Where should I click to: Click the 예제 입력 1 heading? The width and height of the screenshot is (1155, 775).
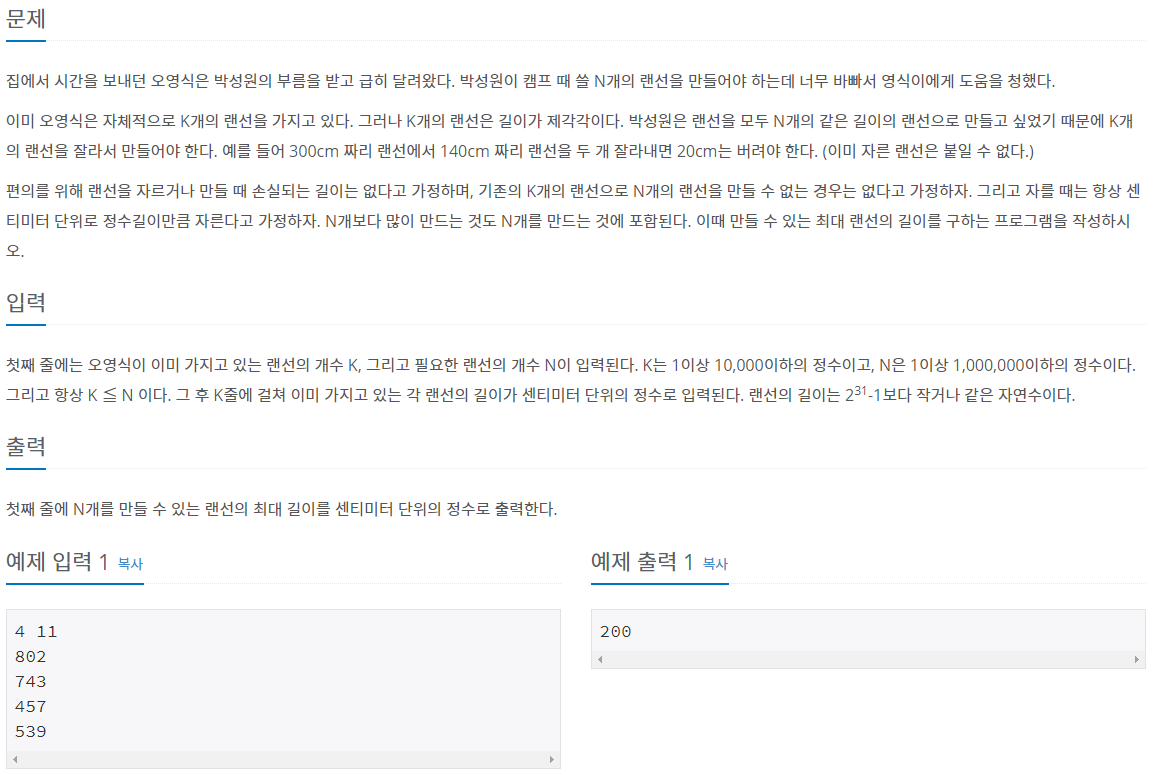click(x=57, y=562)
